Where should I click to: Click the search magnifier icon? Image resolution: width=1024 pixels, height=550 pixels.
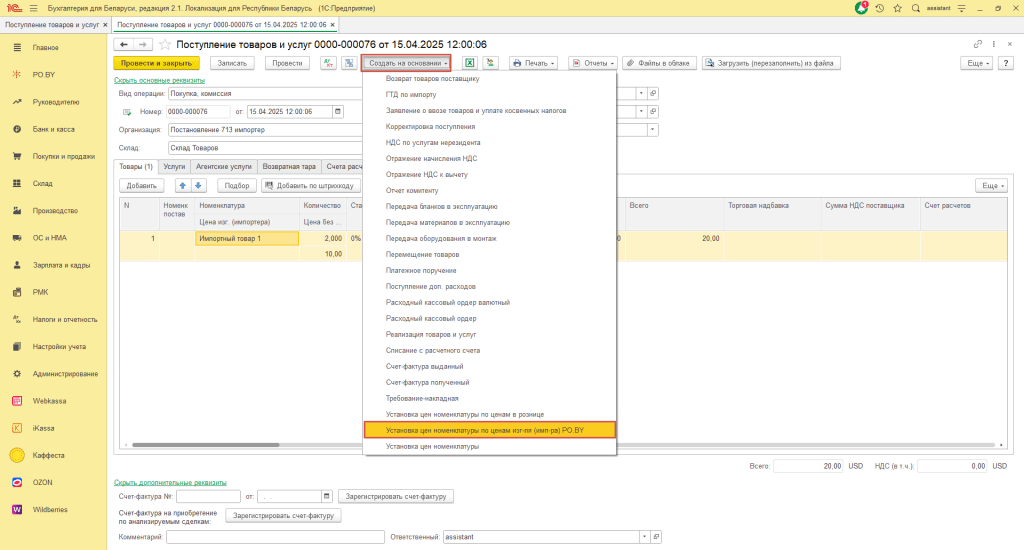coord(916,8)
